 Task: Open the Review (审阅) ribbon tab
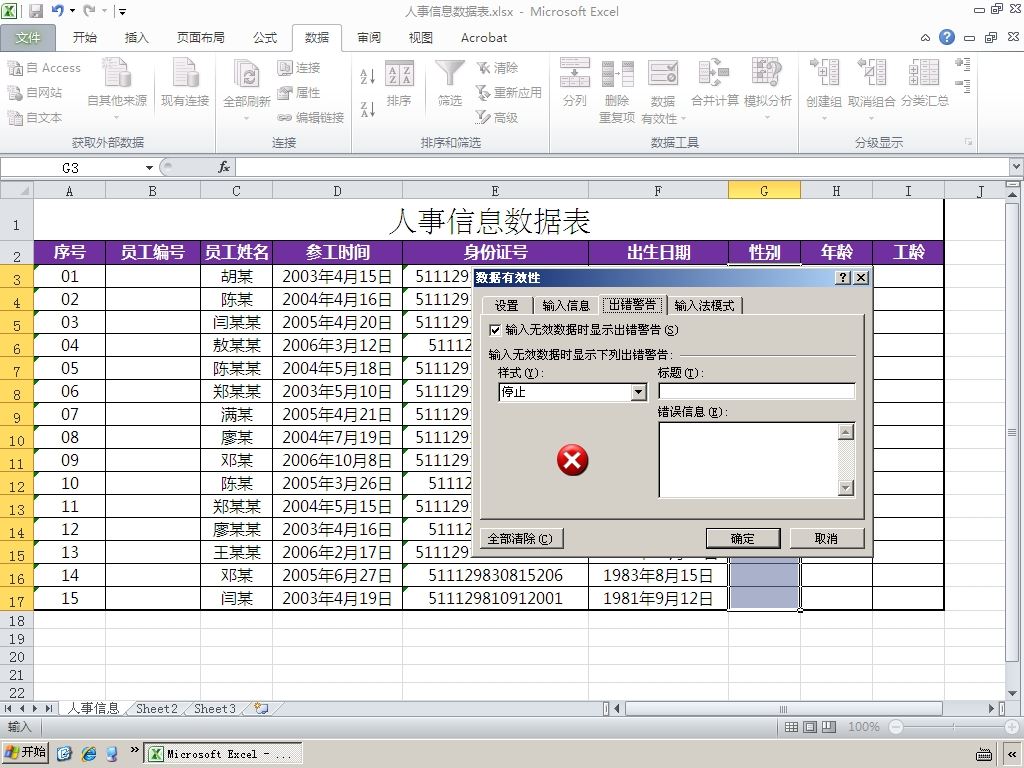pos(369,38)
